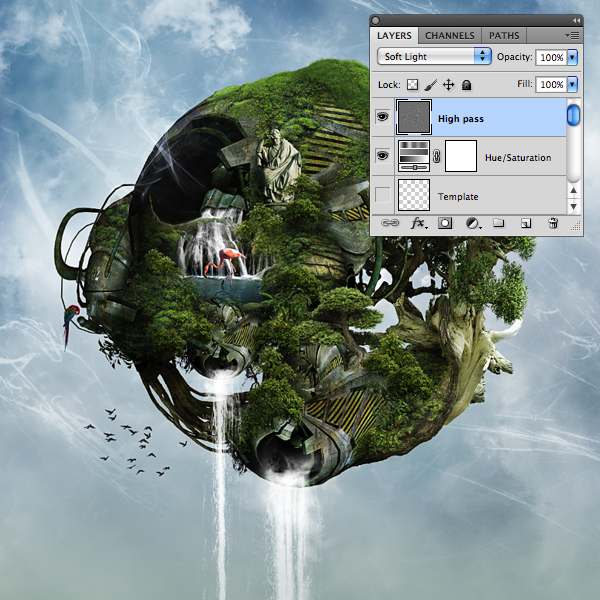Click the layers list scrollbar thumb

coord(573,115)
